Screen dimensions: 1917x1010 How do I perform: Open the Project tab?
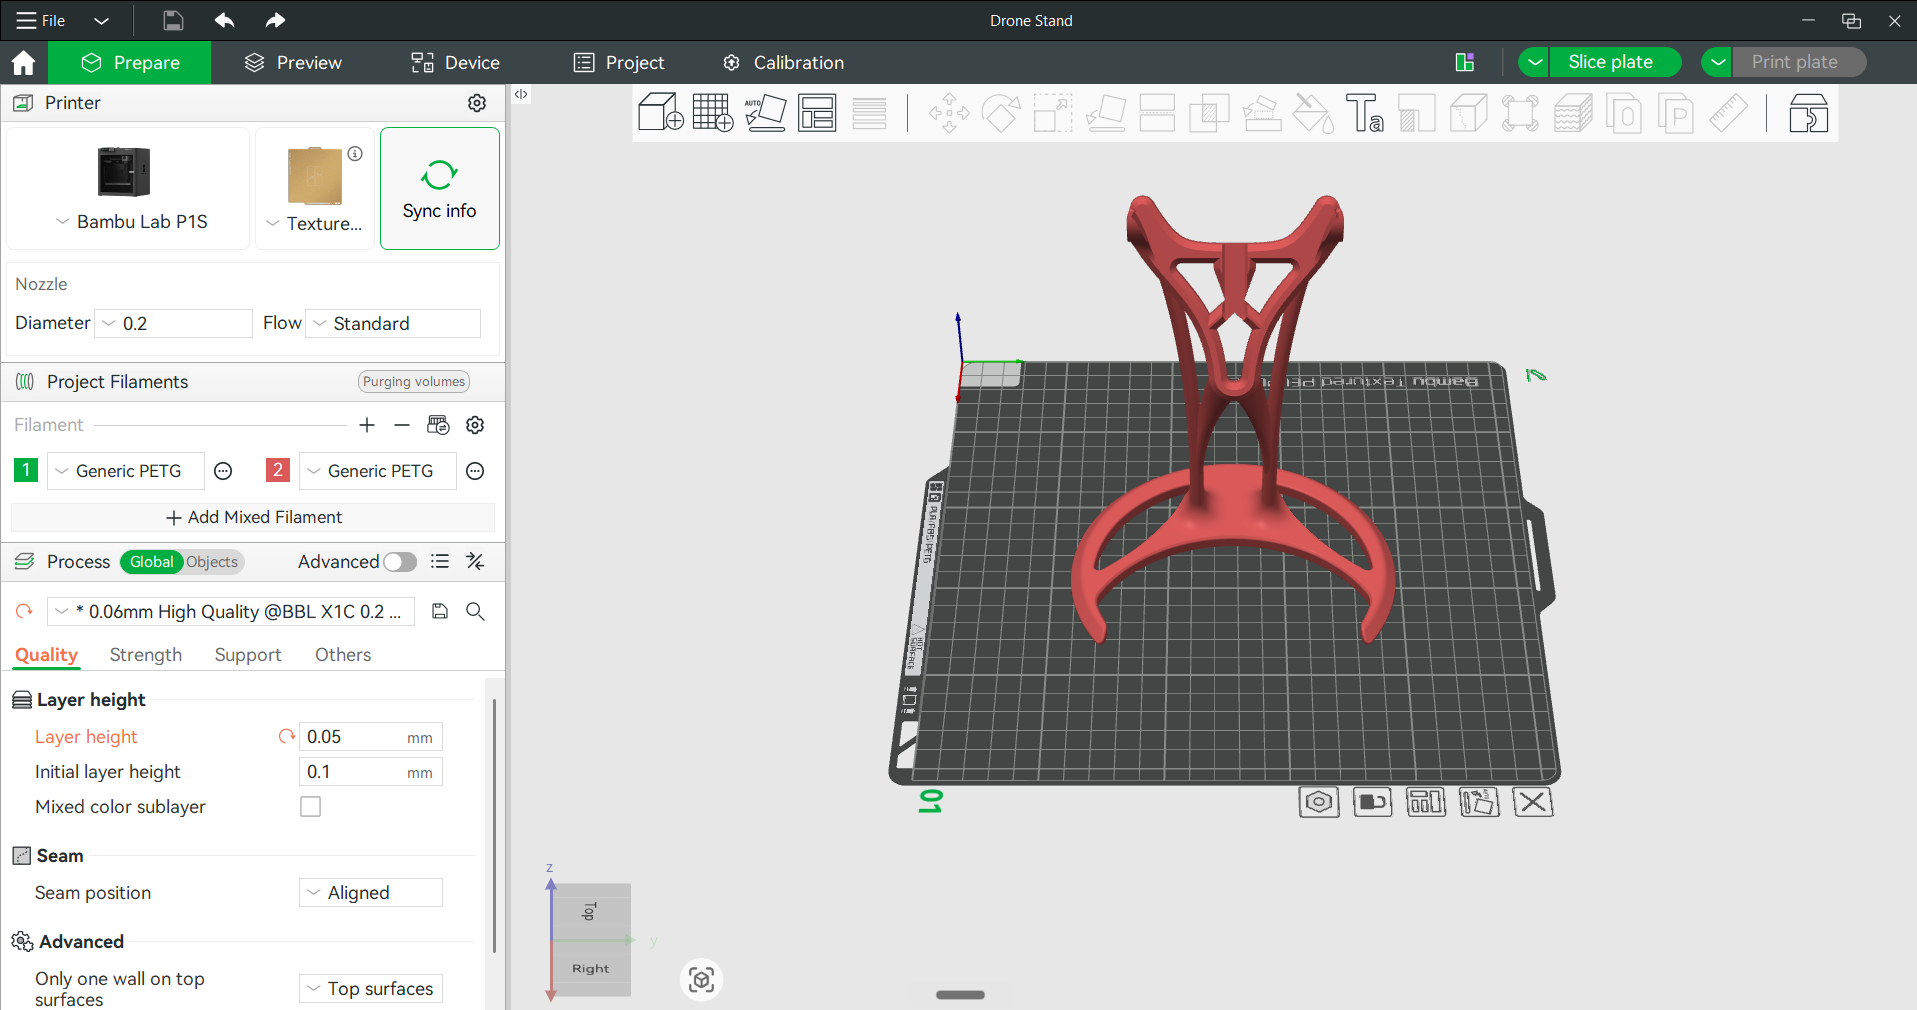[x=619, y=62]
